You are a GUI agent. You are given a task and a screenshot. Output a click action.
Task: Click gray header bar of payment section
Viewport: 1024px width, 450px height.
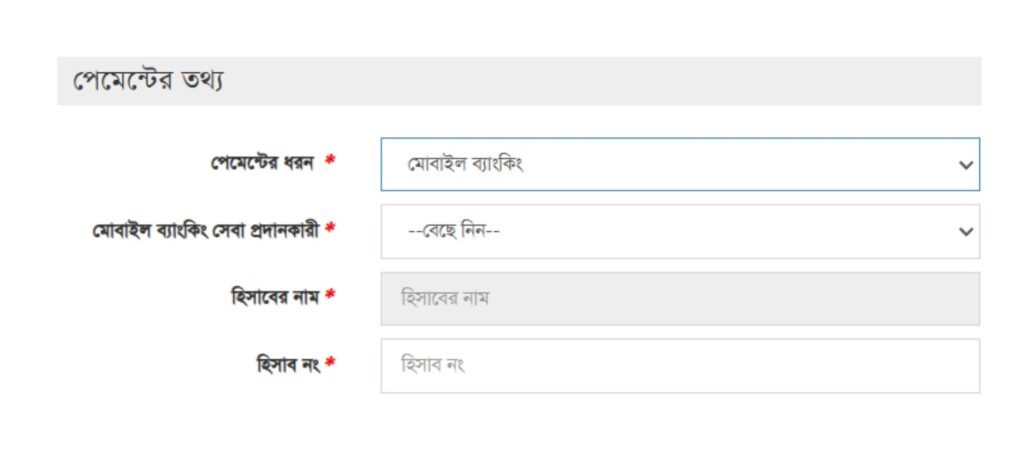click(600, 81)
